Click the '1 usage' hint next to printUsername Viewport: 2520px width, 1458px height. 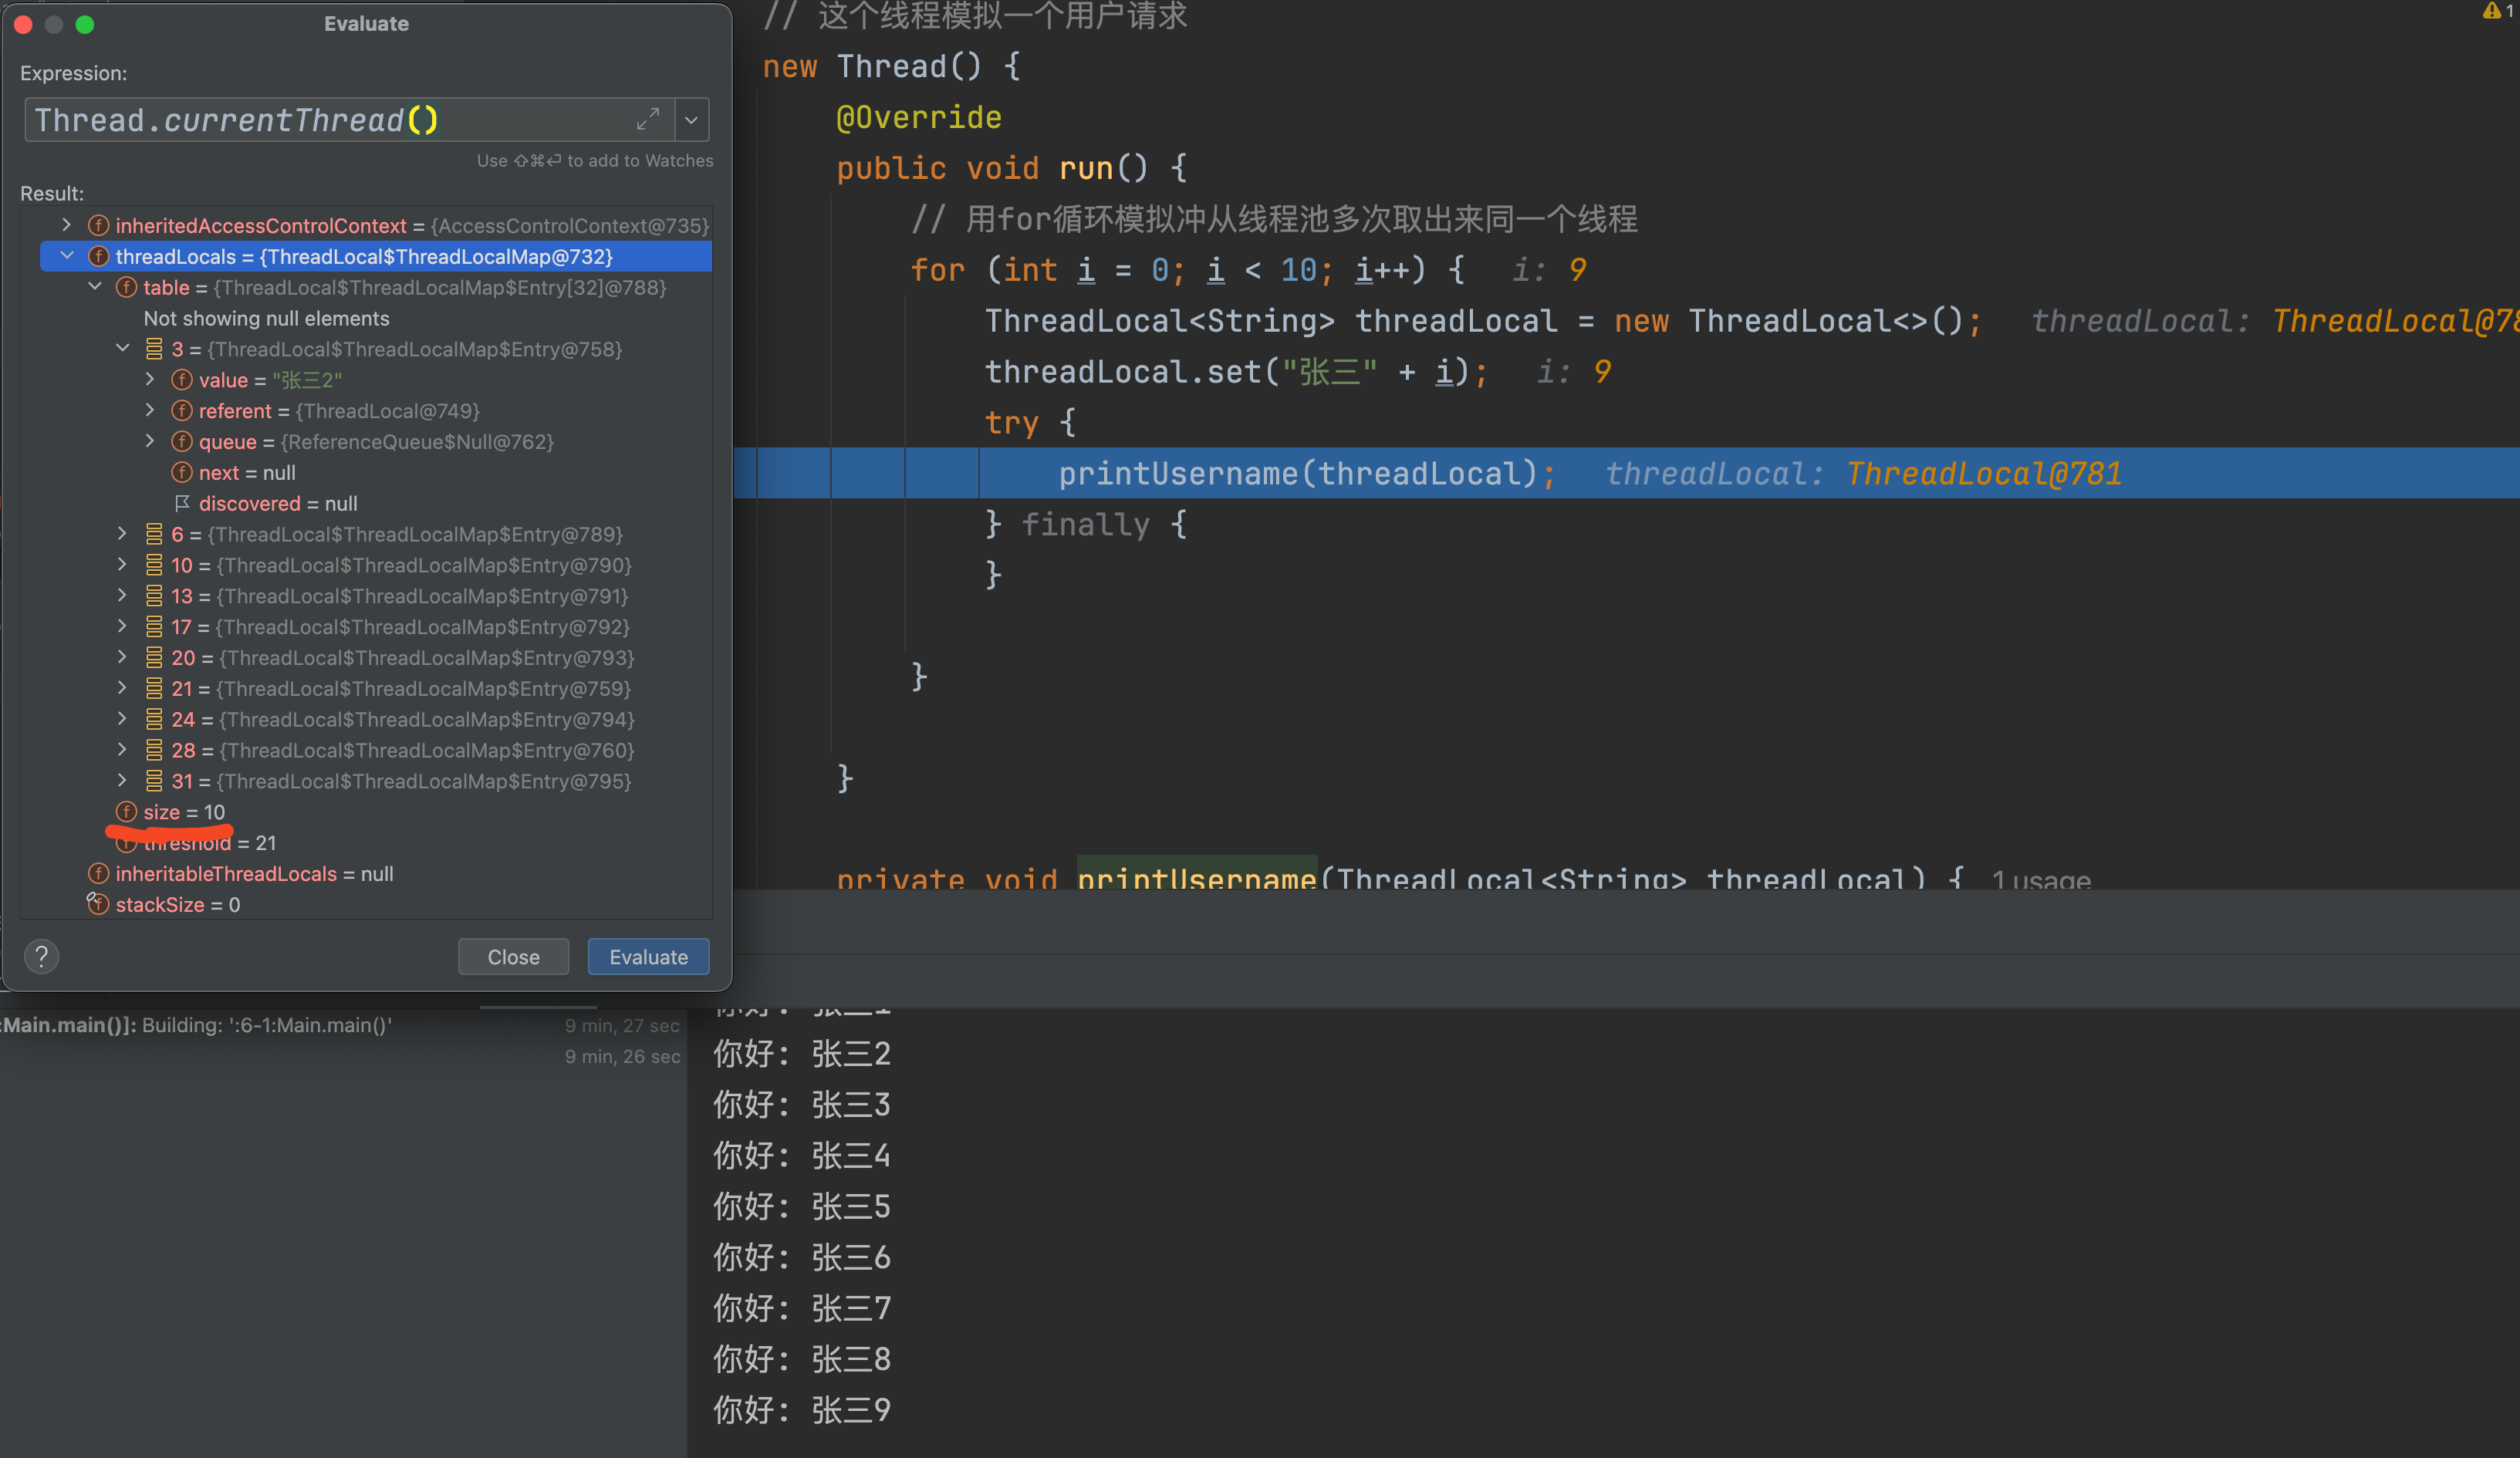2041,880
